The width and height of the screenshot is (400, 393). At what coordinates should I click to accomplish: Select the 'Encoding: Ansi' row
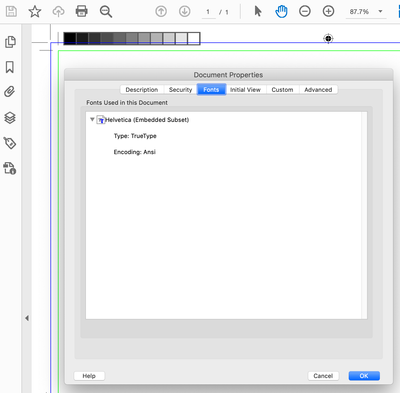135,152
